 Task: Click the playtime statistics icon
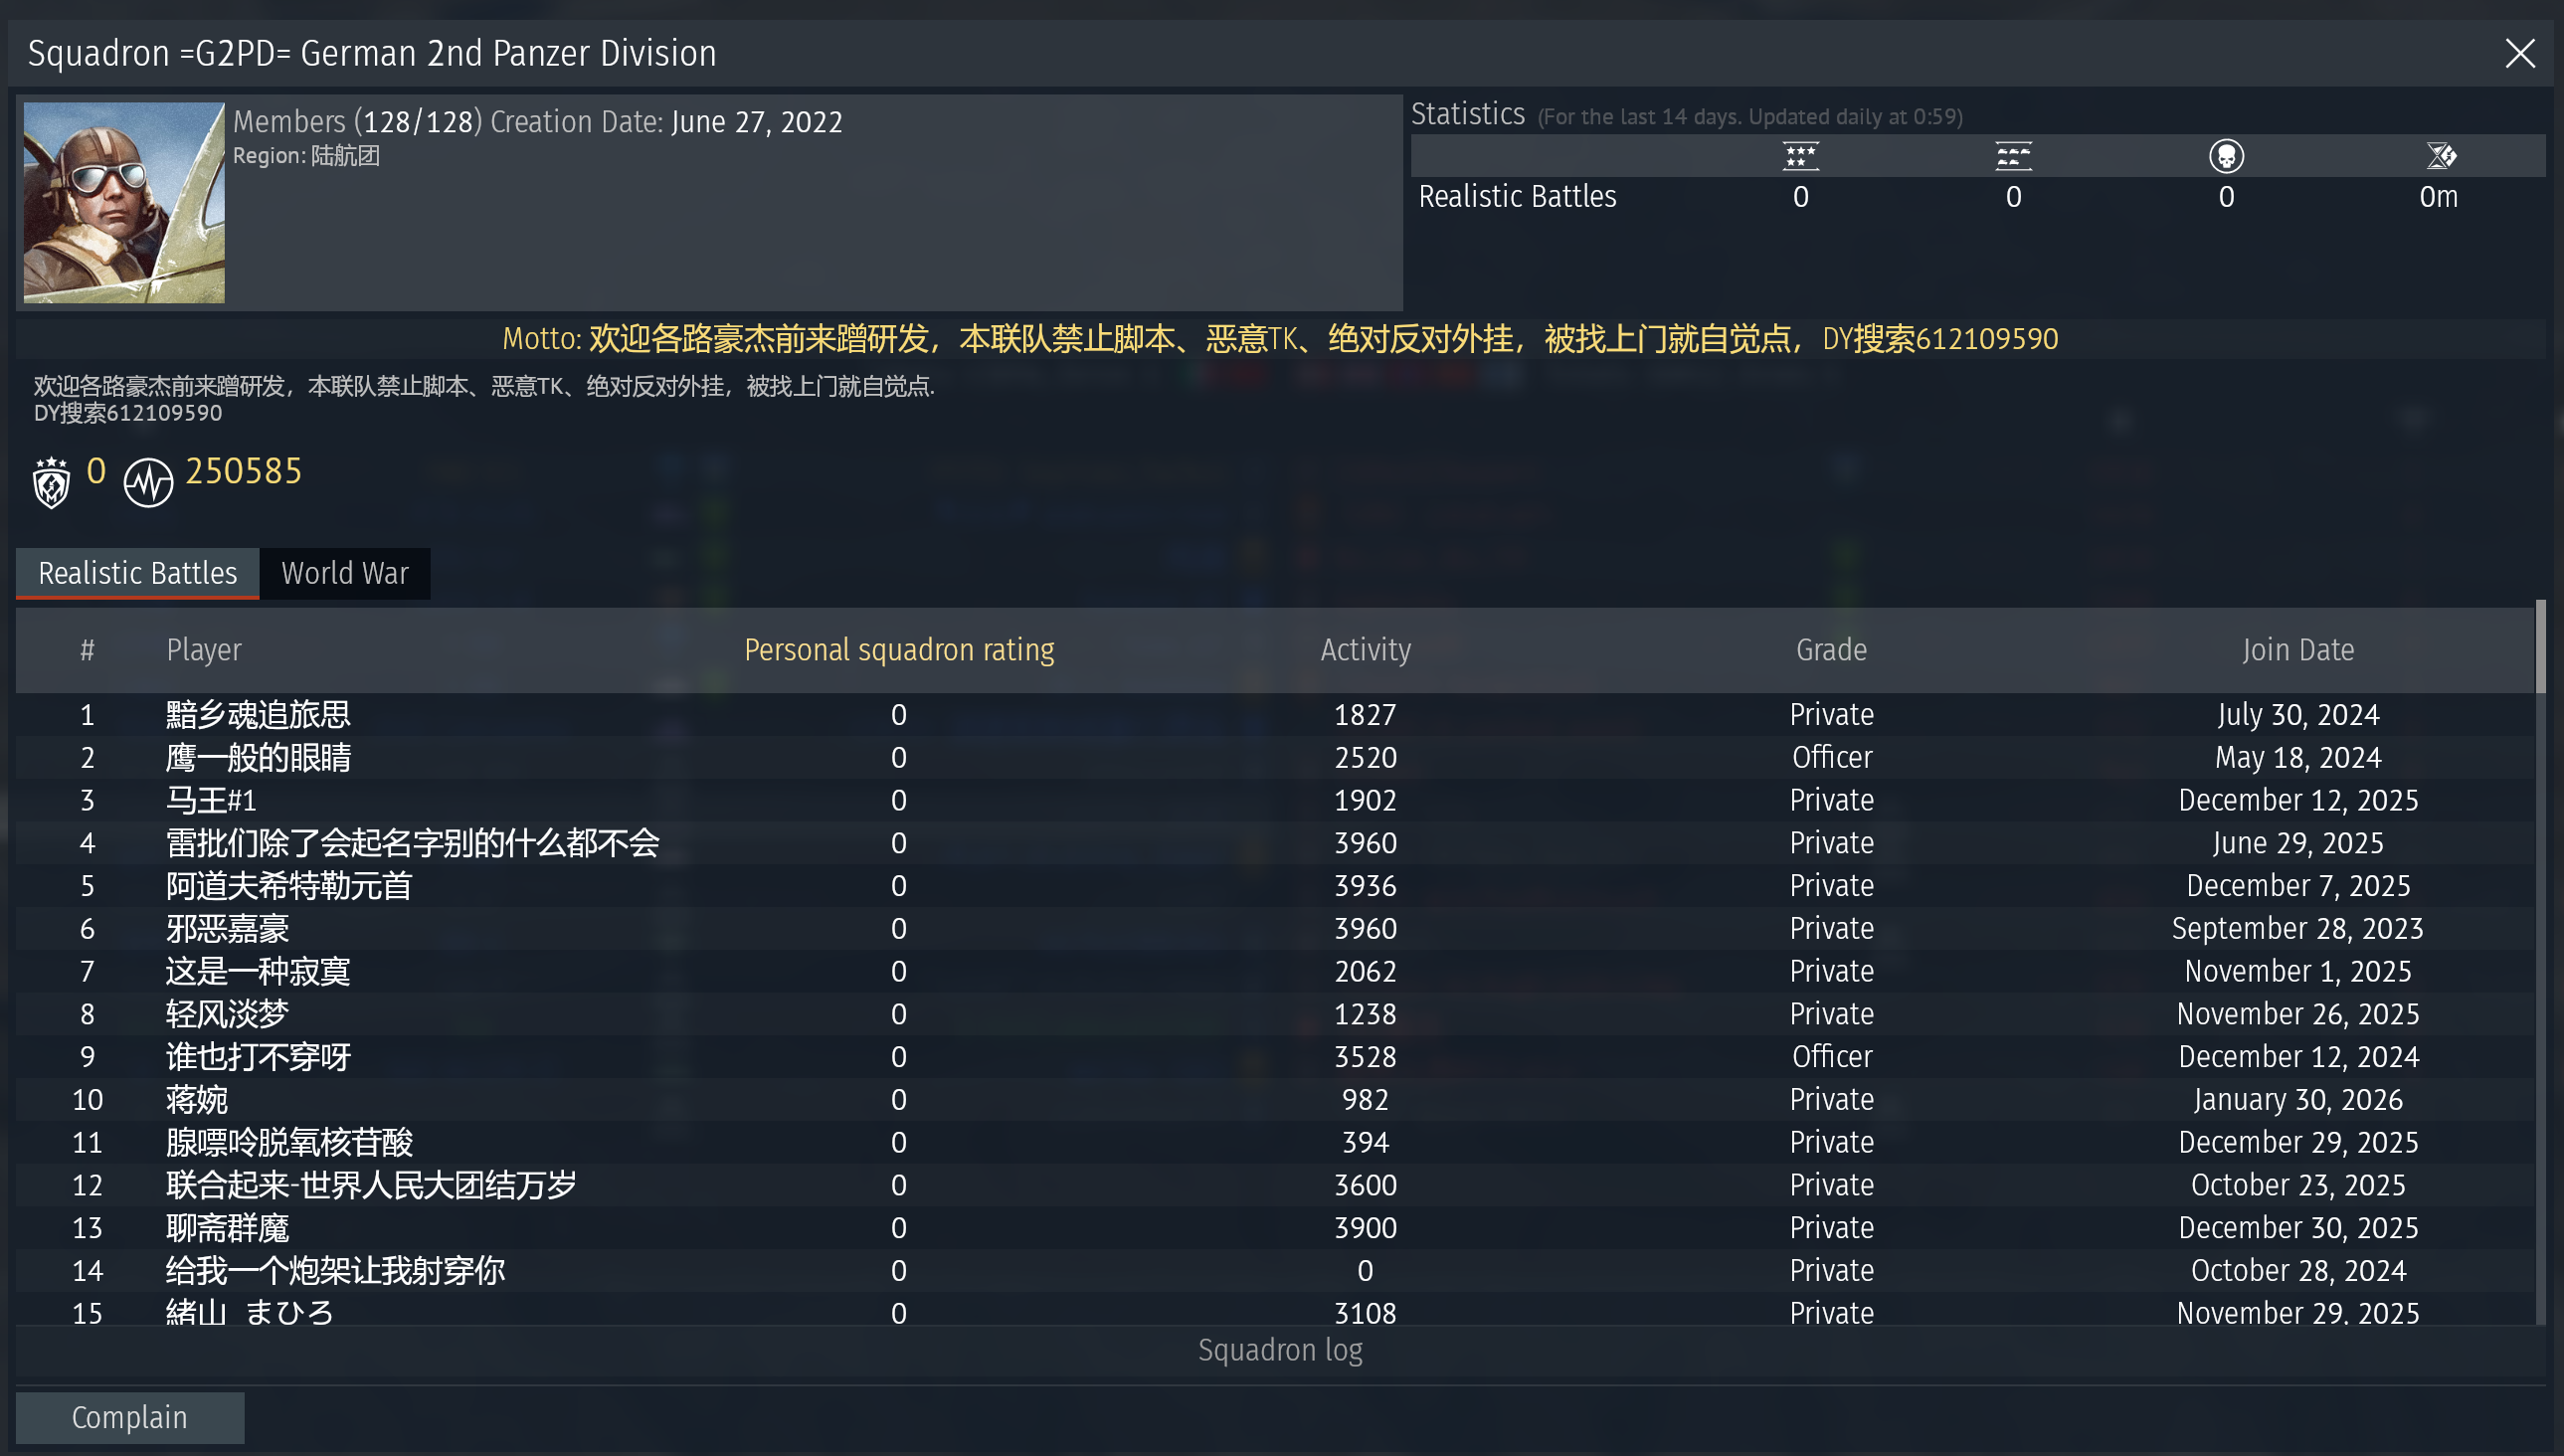2440,156
